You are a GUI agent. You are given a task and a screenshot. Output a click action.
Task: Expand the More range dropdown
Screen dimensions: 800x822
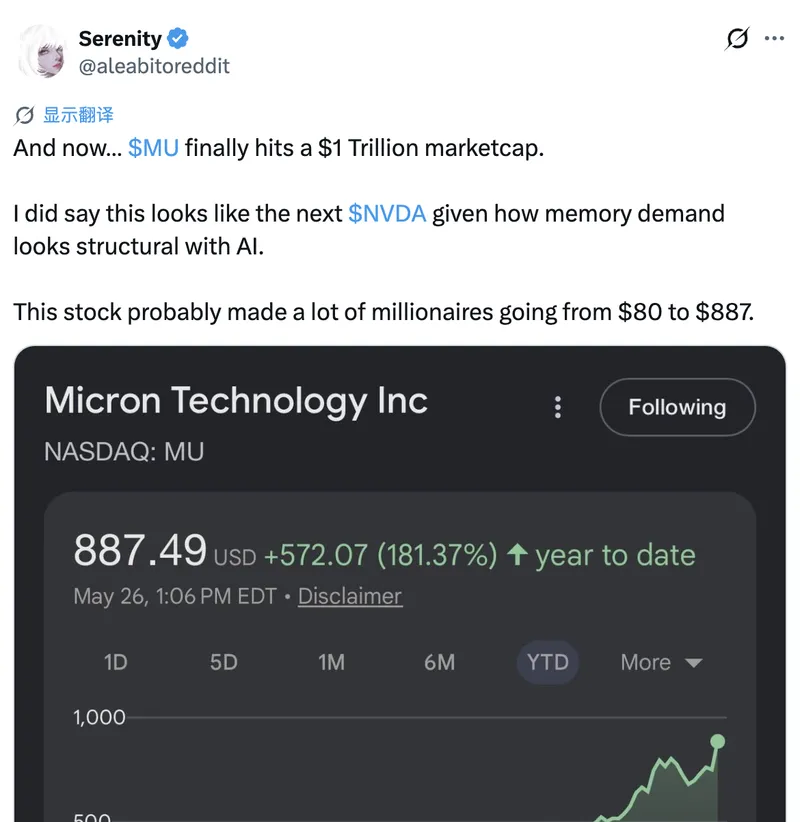tap(661, 662)
